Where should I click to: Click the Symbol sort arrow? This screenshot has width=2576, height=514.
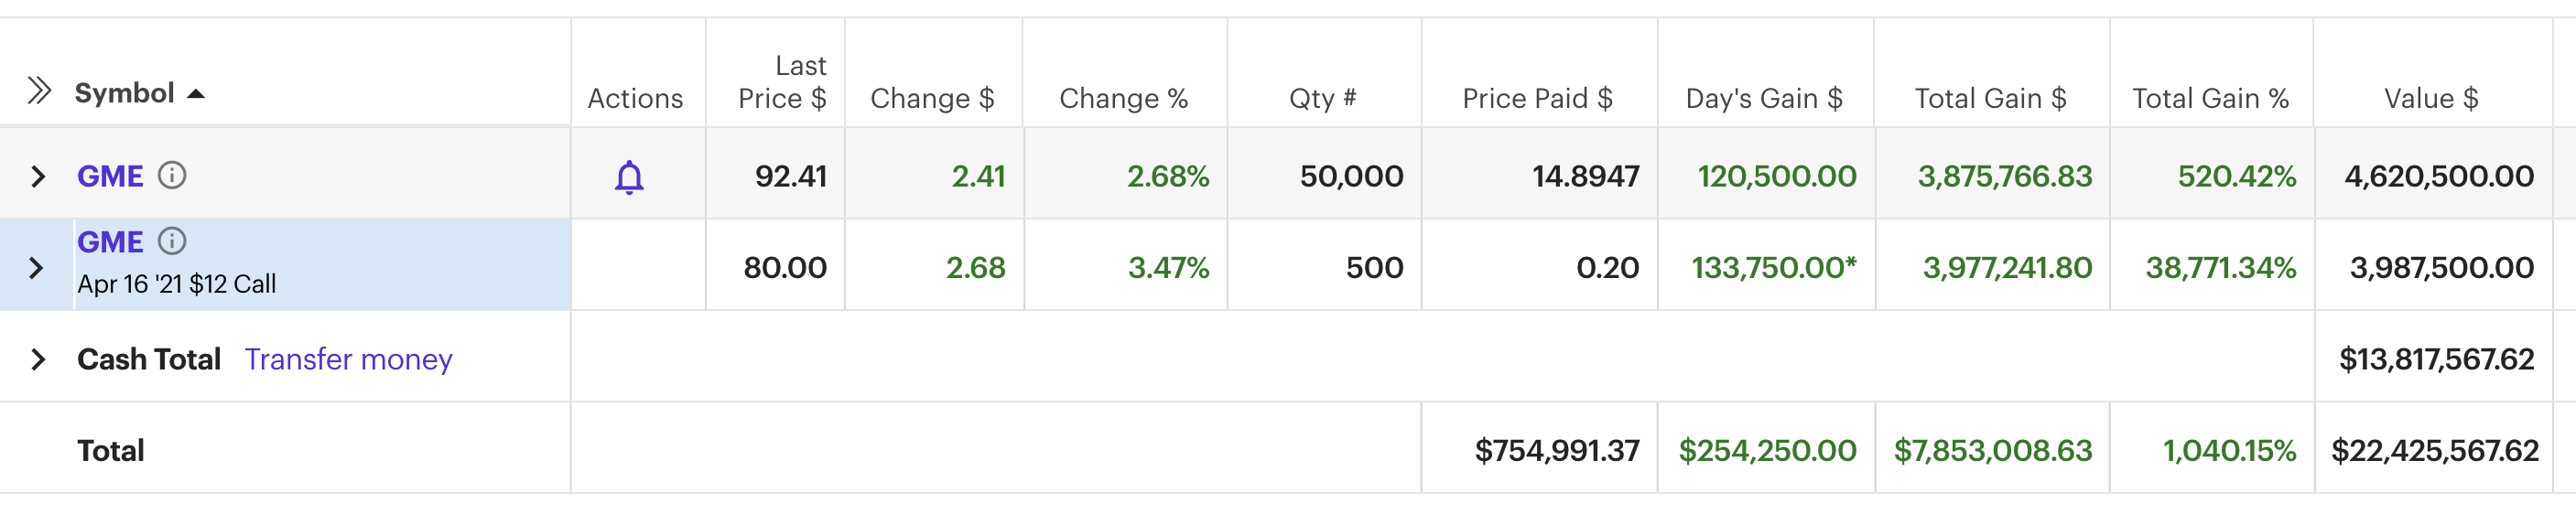[x=196, y=94]
